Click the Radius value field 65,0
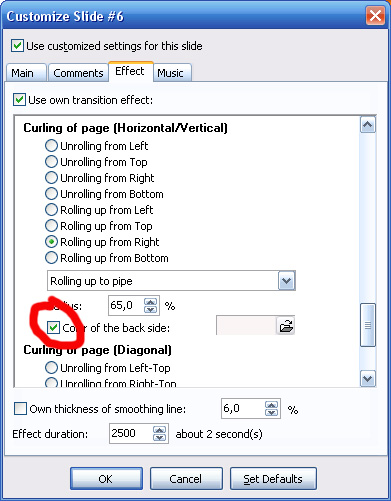Image resolution: width=391 pixels, height=501 pixels. (x=126, y=305)
